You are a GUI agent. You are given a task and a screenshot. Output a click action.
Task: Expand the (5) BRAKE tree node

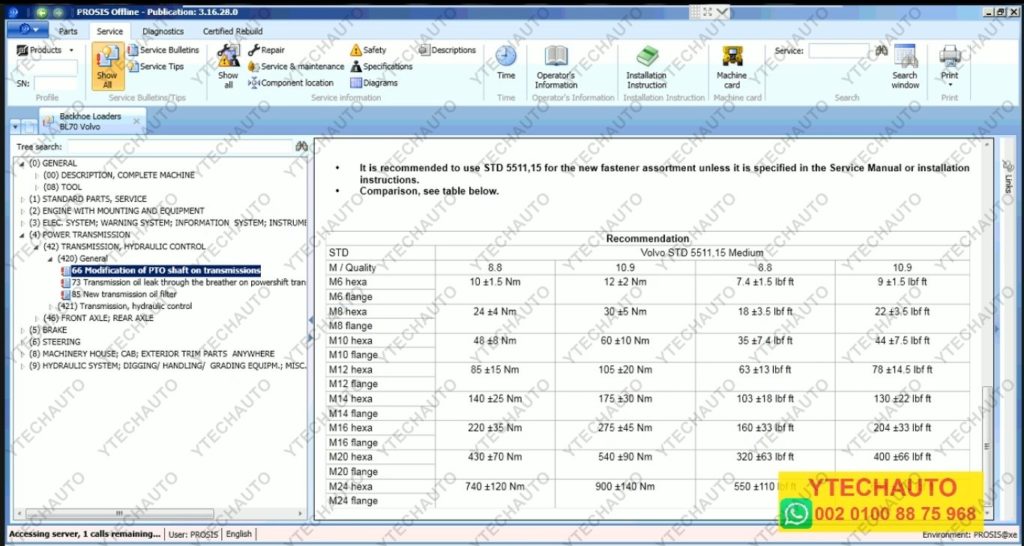click(22, 329)
